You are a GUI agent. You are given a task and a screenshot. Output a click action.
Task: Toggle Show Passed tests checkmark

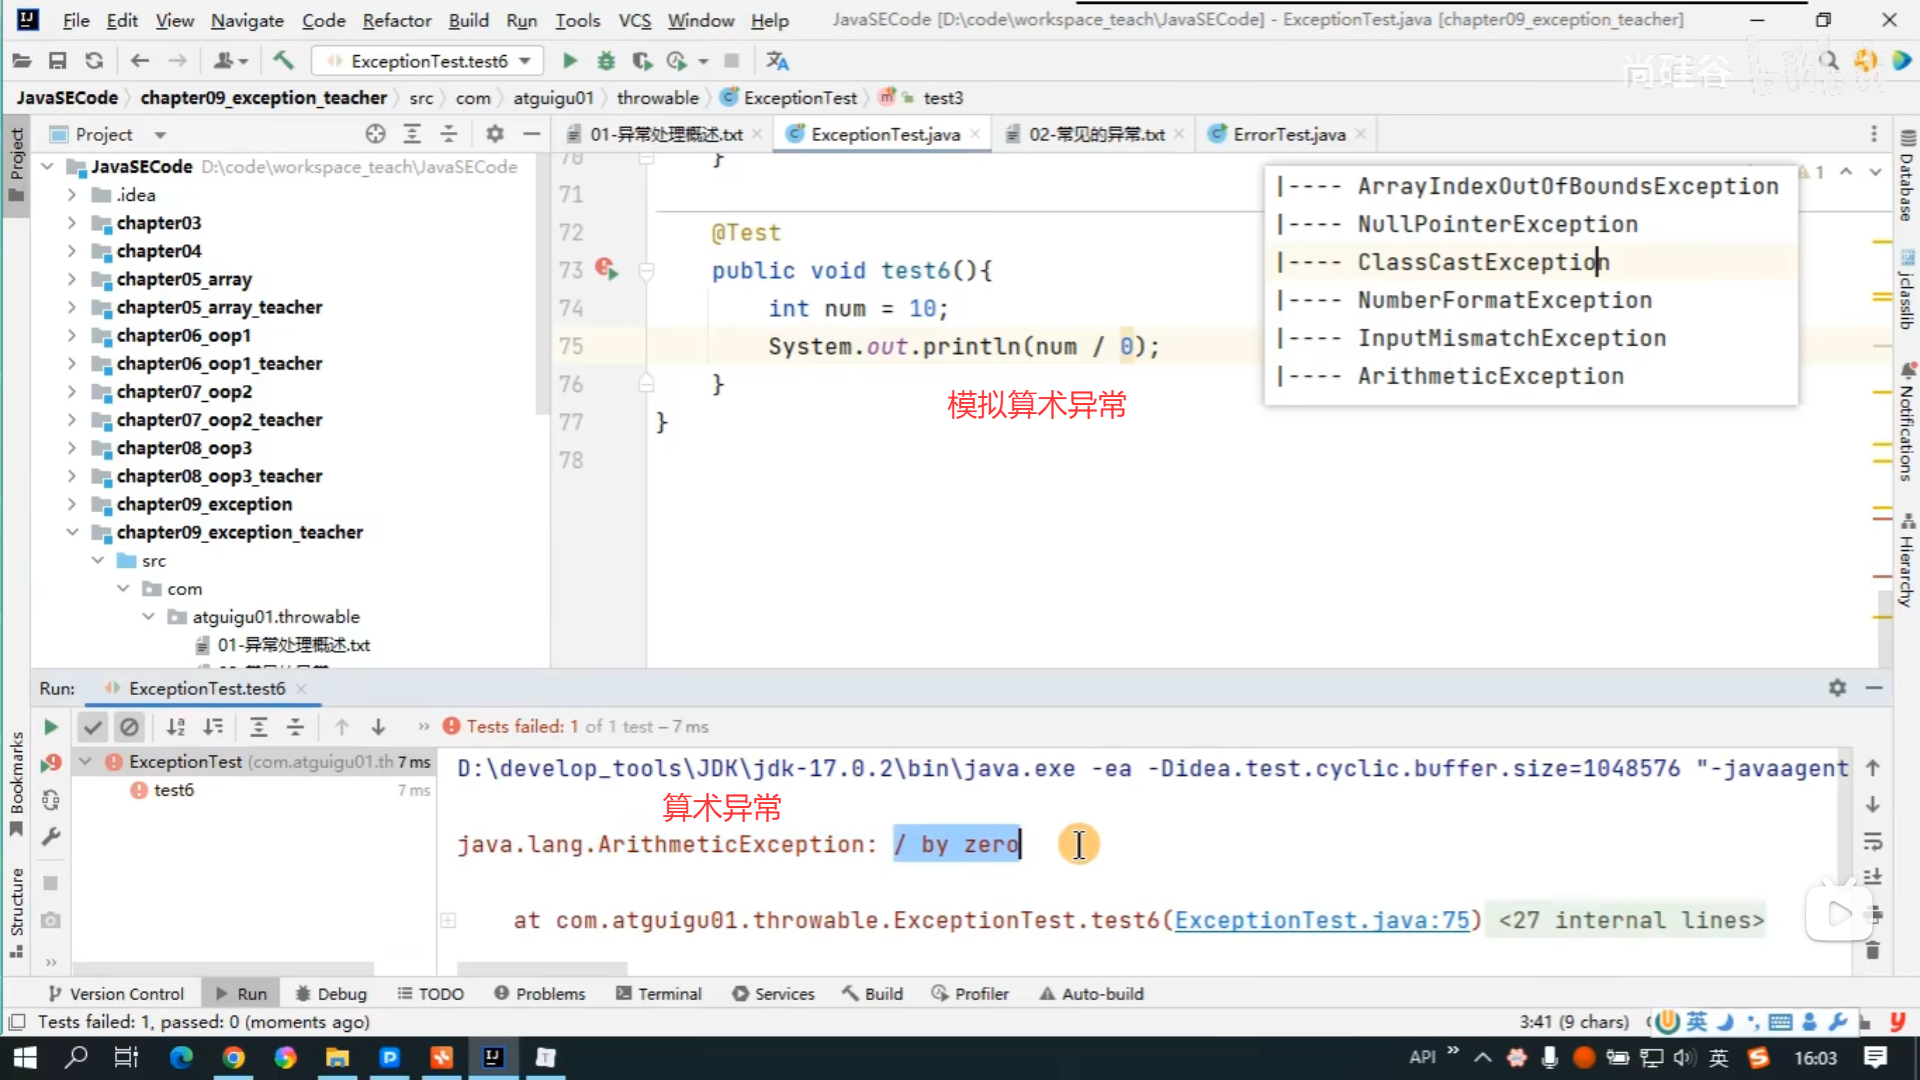[x=93, y=727]
